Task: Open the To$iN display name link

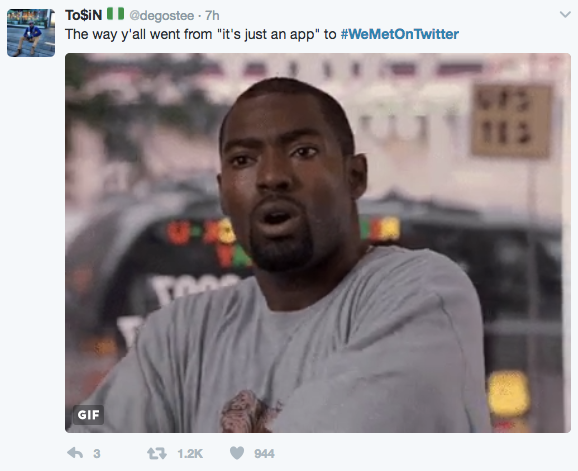Action: pyautogui.click(x=84, y=15)
